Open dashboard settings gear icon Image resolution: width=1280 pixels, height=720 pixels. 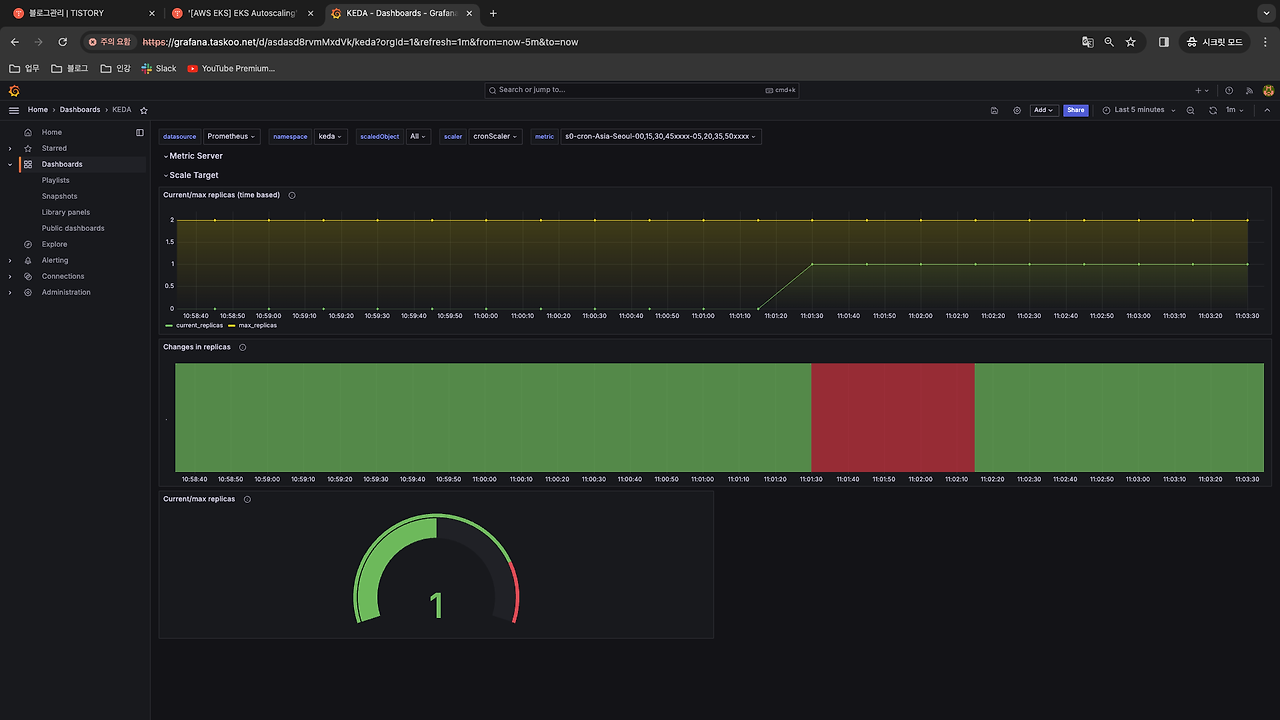pos(1017,110)
